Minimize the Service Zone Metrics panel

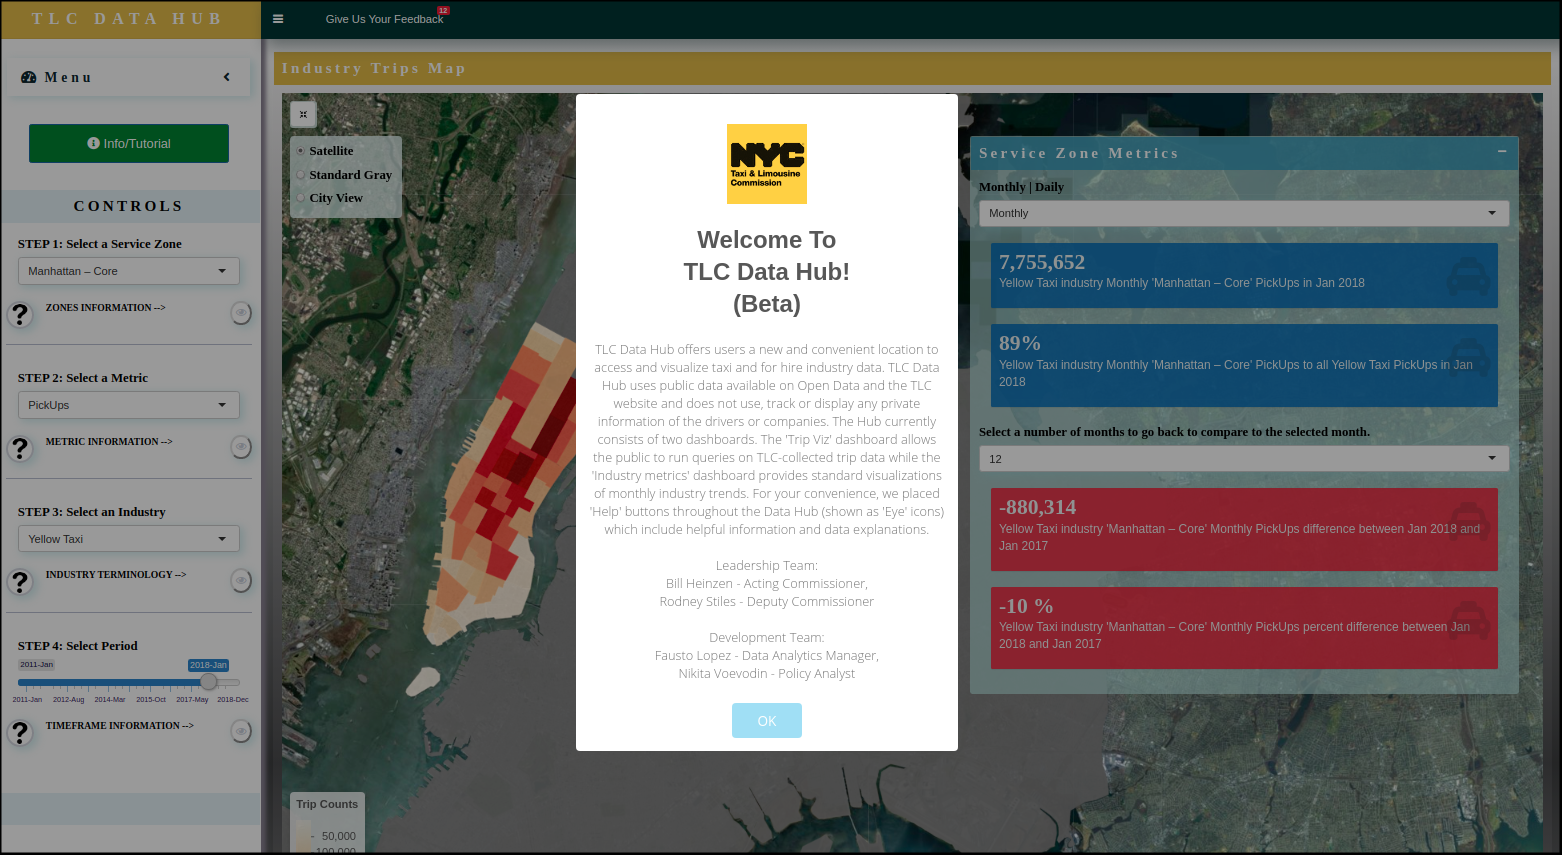1502,151
